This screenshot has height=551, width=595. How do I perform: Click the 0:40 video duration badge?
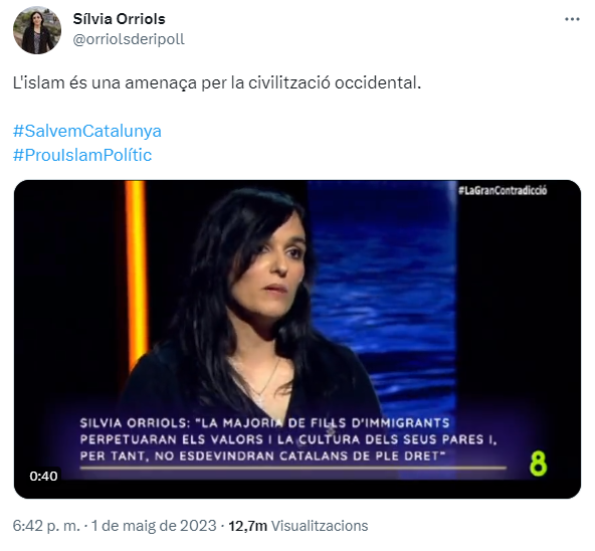pos(44,476)
